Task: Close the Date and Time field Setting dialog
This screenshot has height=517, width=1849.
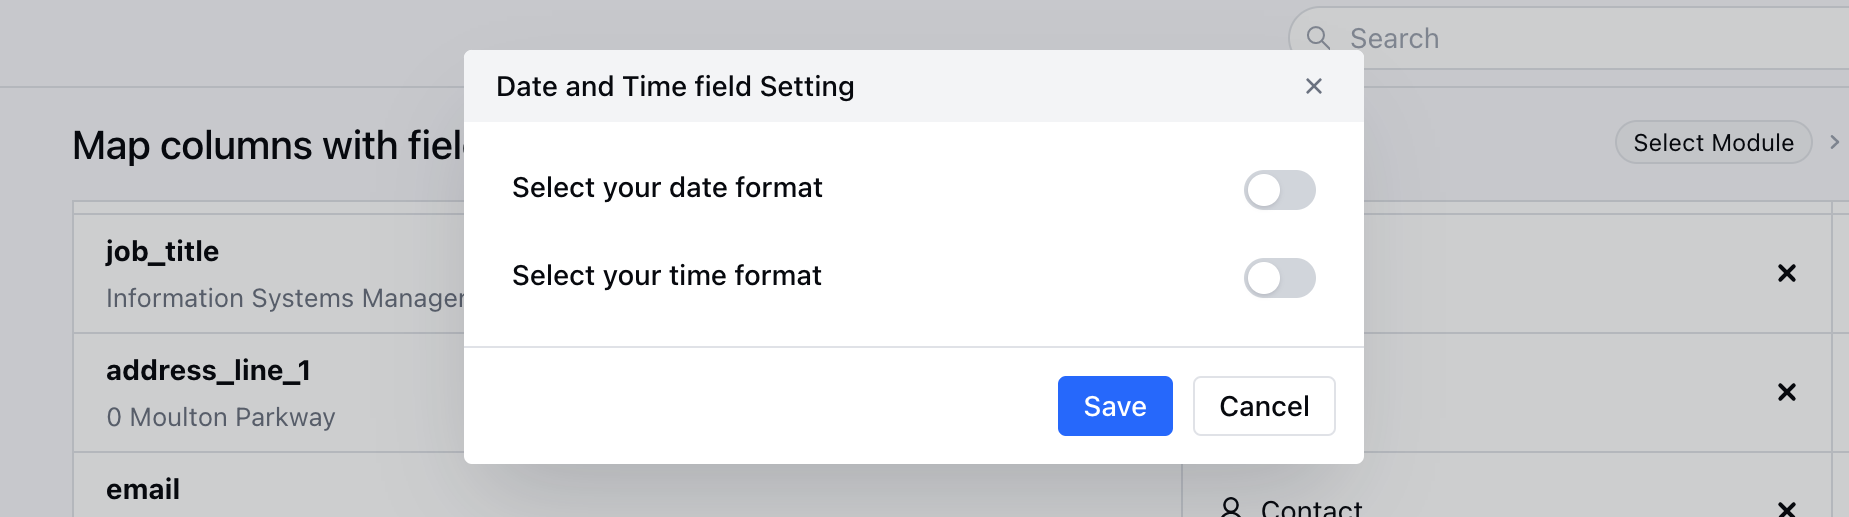Action: pos(1314,87)
